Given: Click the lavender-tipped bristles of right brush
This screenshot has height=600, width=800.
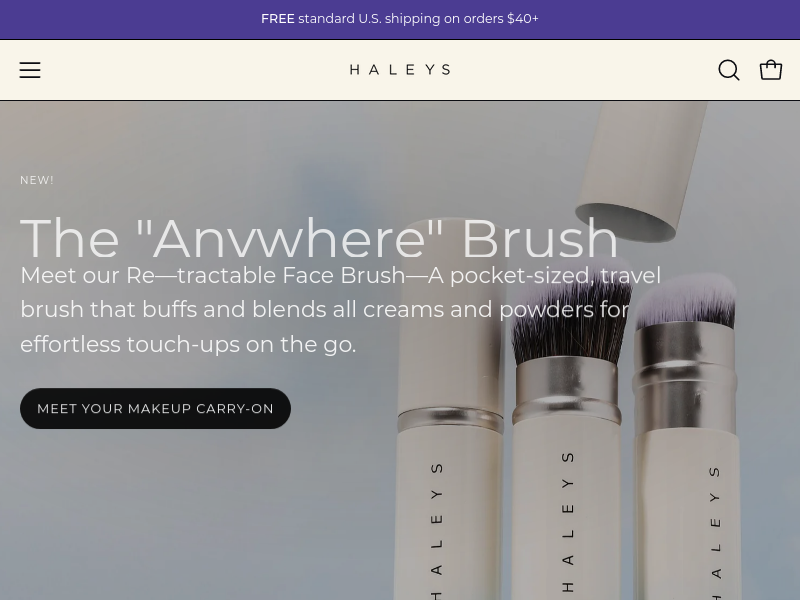Looking at the screenshot, I should click(x=686, y=301).
